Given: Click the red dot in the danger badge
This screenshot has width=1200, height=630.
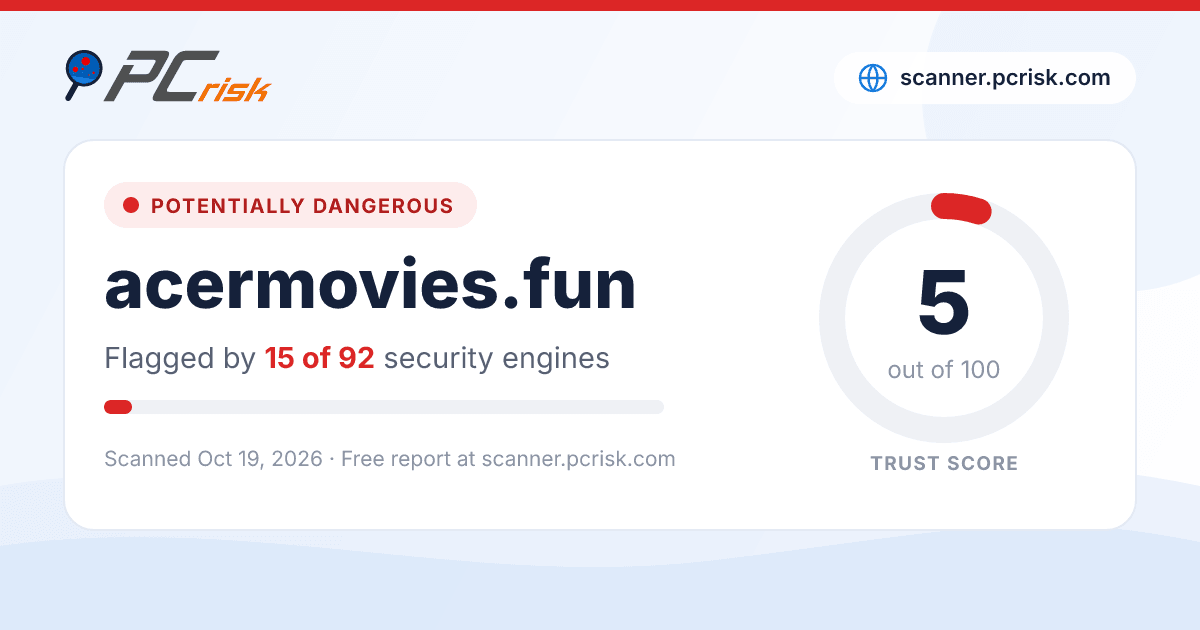Looking at the screenshot, I should click(x=130, y=205).
